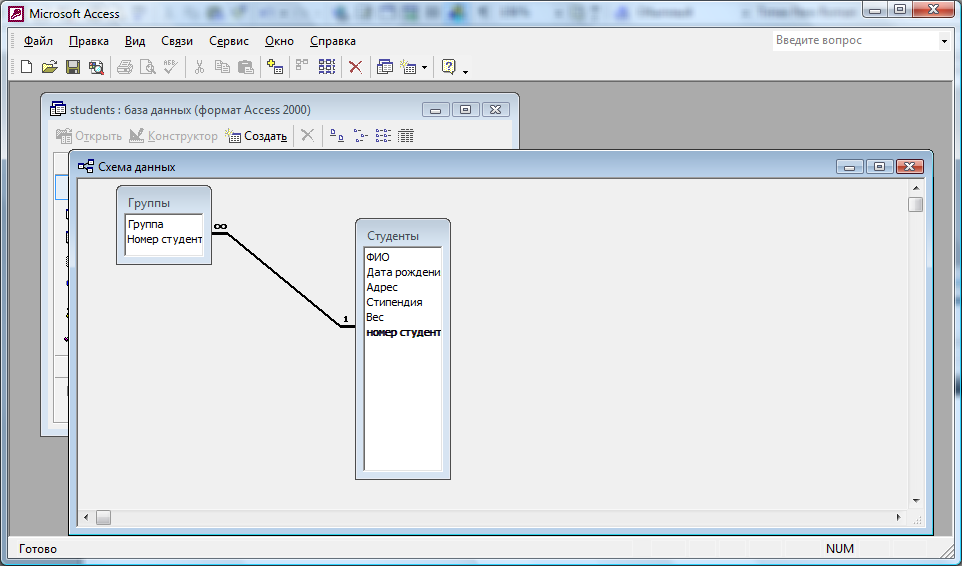Click the Show Direct Relationships icon
Screen dimensions: 962x566
(x=302, y=67)
